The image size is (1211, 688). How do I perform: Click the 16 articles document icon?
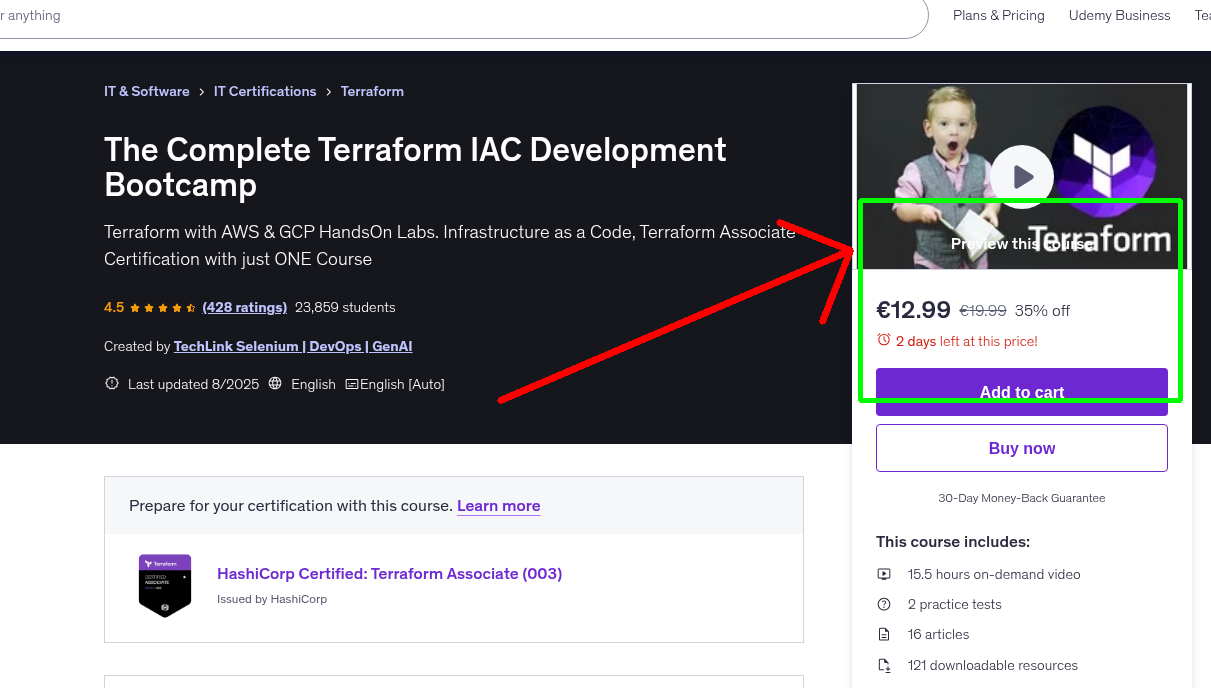tap(884, 634)
